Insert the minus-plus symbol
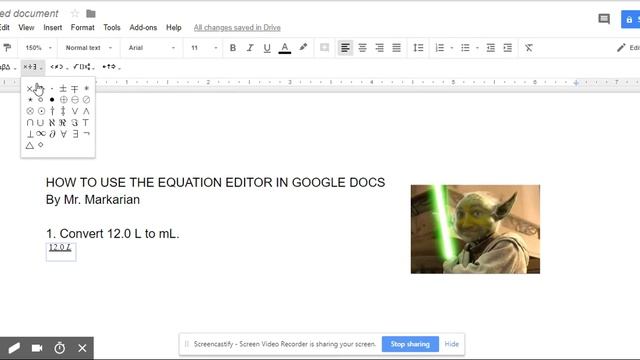Image resolution: width=640 pixels, height=360 pixels. coord(74,89)
